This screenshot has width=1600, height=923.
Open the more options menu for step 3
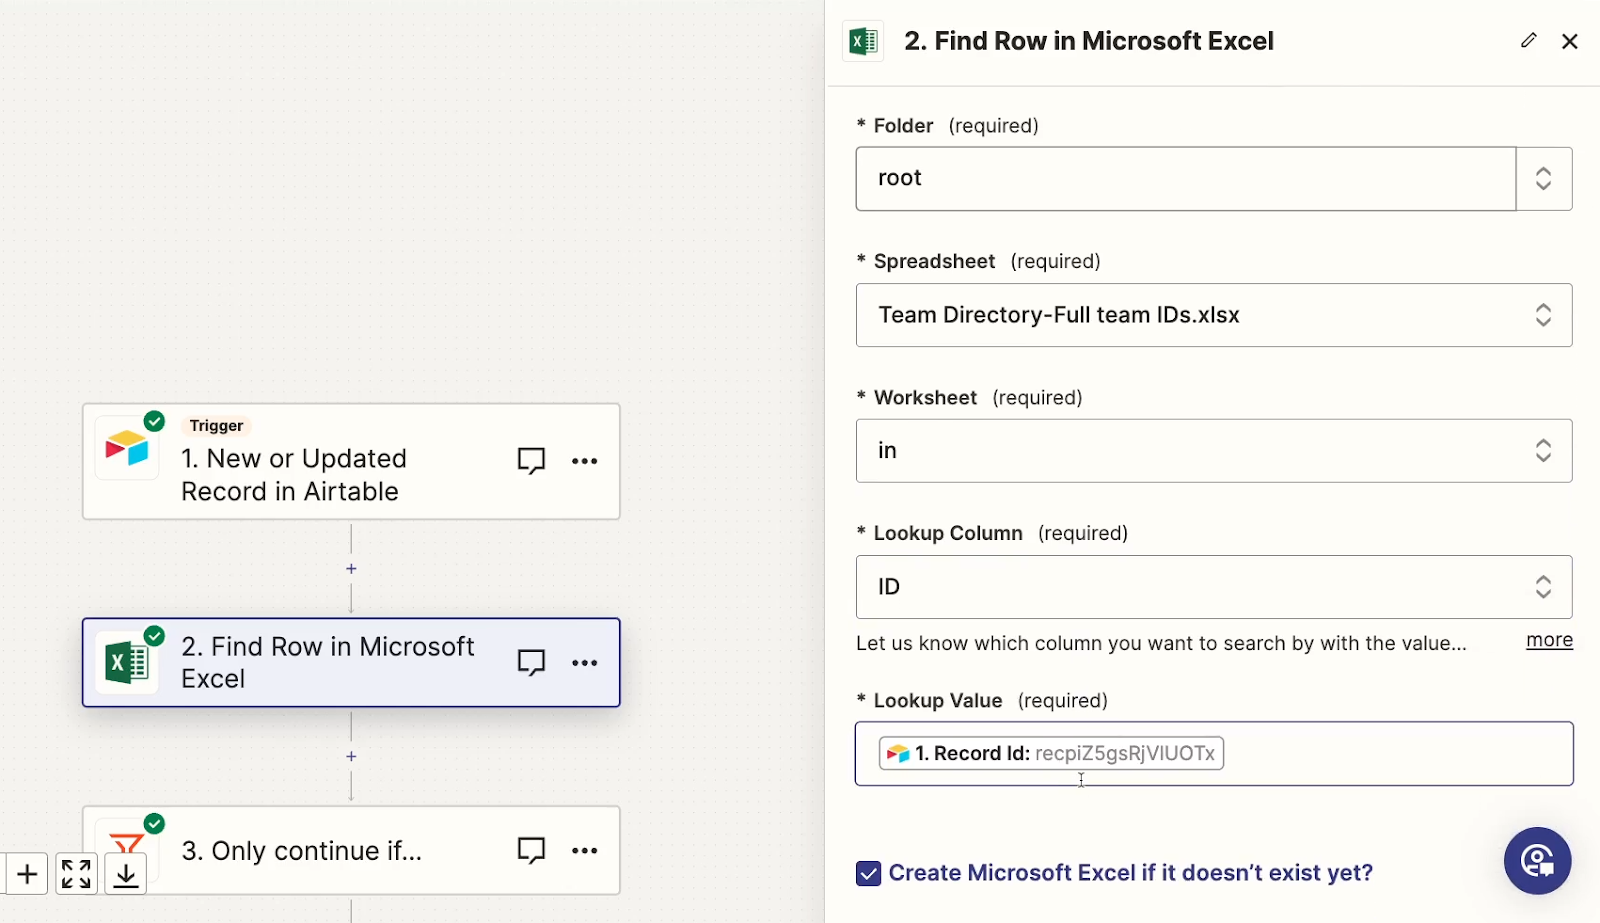pos(585,851)
